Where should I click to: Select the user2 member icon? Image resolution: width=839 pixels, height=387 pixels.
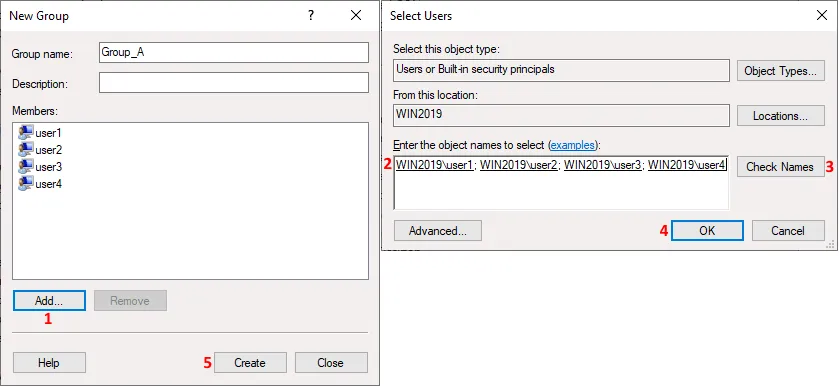[25, 149]
